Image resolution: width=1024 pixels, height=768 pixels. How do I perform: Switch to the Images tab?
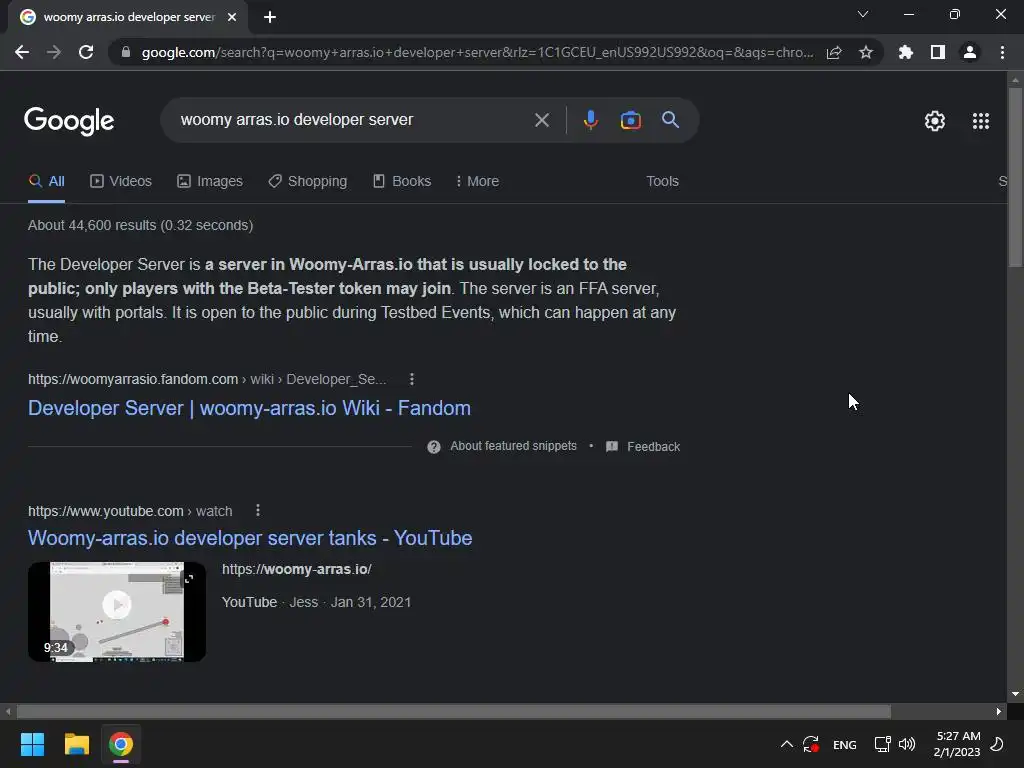210,182
